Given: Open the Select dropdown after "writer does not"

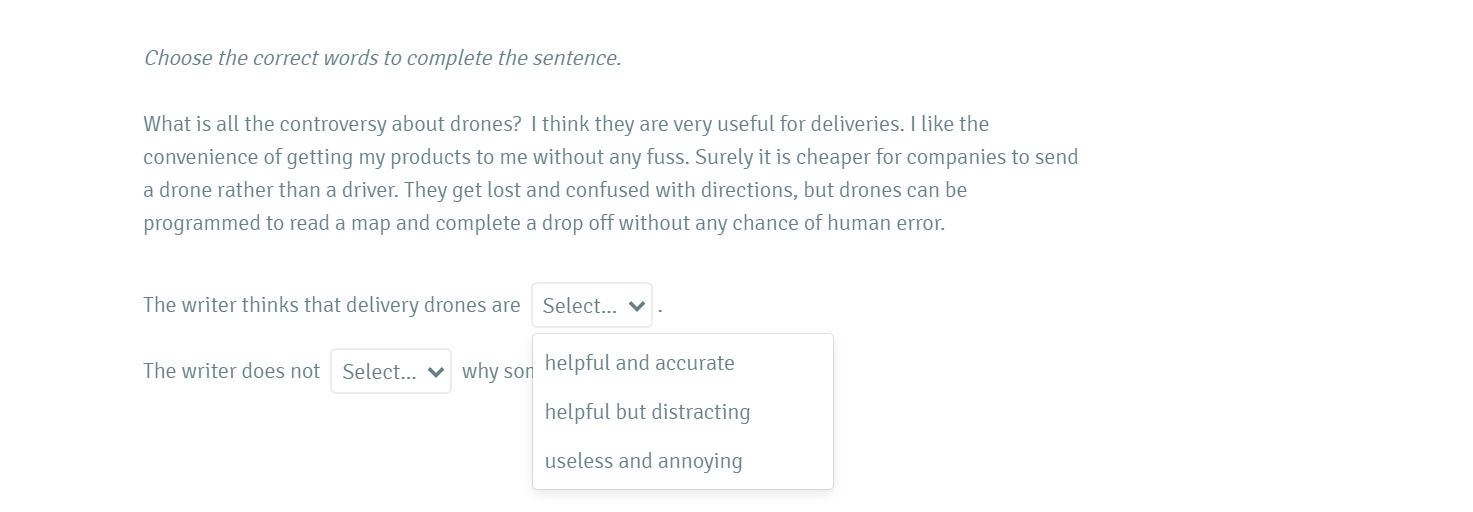Looking at the screenshot, I should (x=390, y=371).
